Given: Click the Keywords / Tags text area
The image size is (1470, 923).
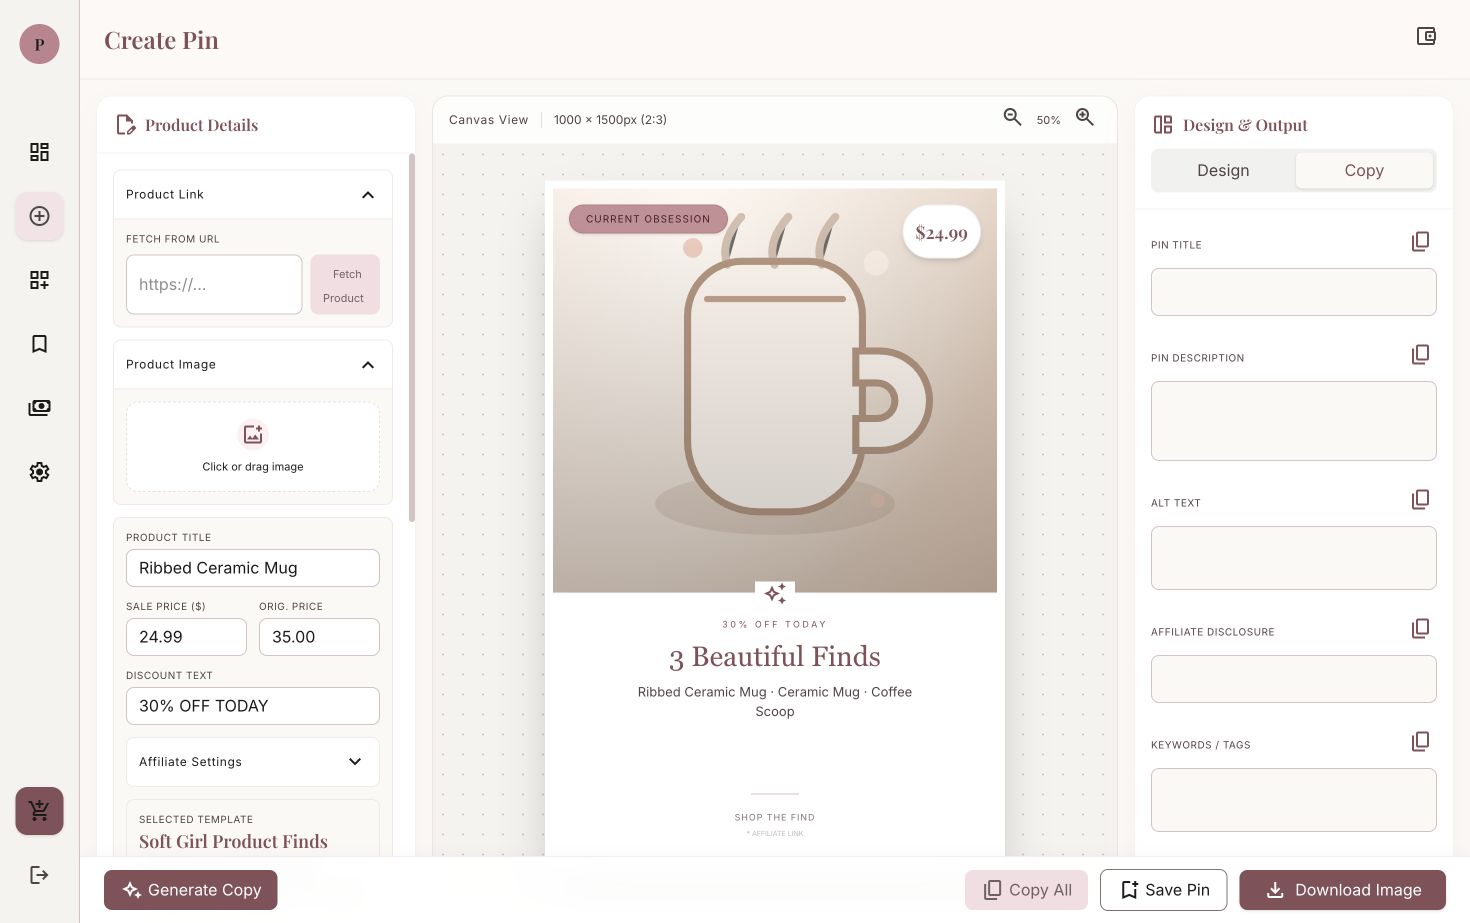Looking at the screenshot, I should point(1294,800).
